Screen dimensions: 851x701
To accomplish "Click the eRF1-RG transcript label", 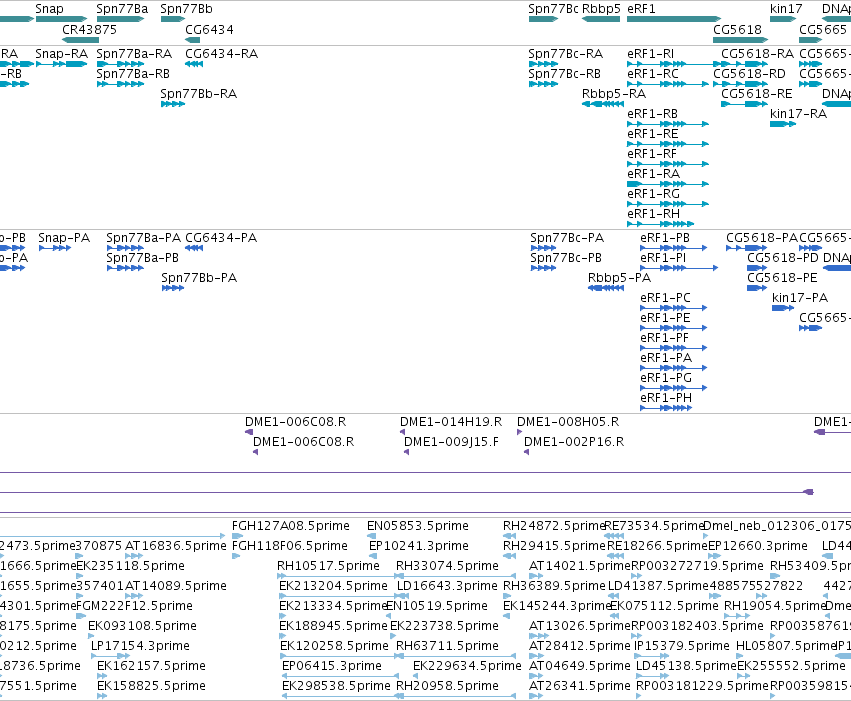I will (653, 194).
